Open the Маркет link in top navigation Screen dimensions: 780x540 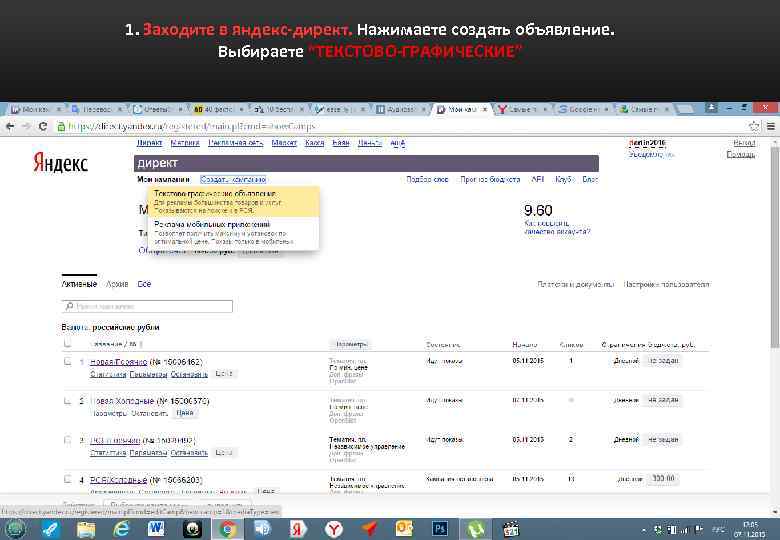284,143
